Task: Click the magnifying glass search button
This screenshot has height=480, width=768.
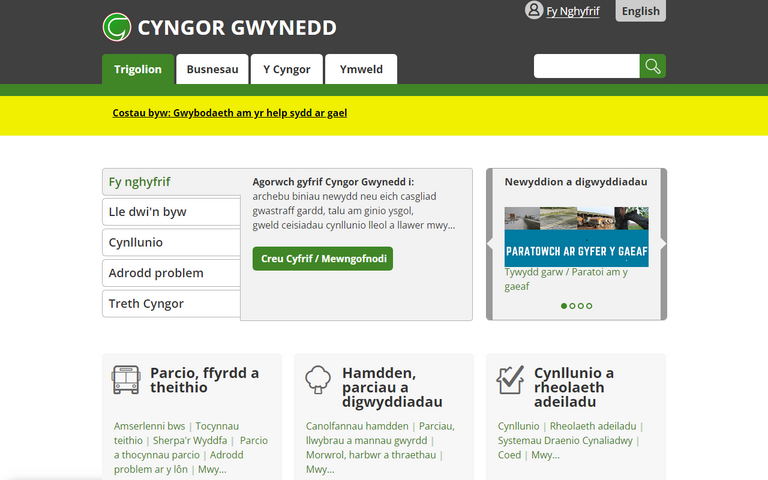Action: (653, 67)
